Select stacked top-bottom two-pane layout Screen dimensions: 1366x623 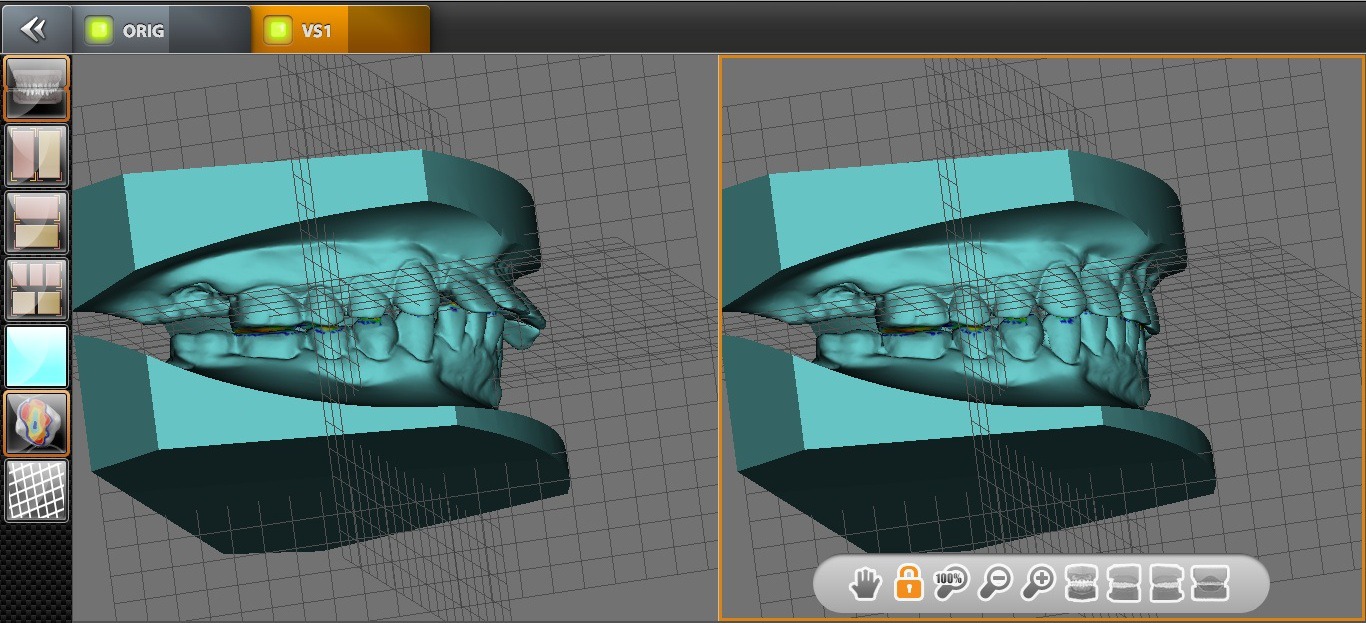click(x=37, y=222)
